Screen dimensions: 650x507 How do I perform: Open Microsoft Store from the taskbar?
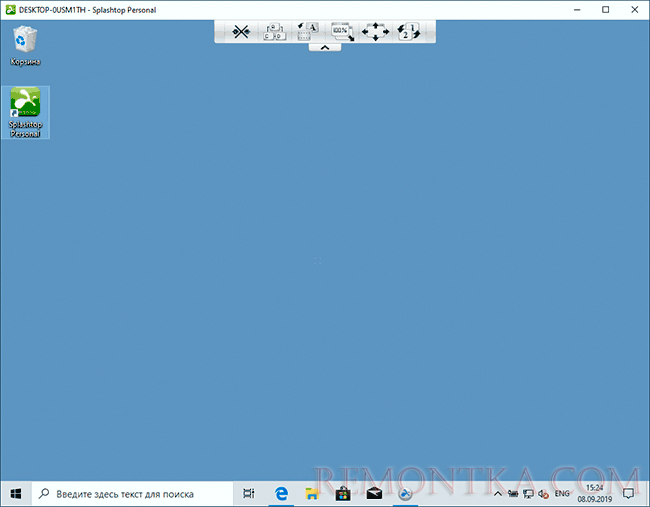(343, 494)
